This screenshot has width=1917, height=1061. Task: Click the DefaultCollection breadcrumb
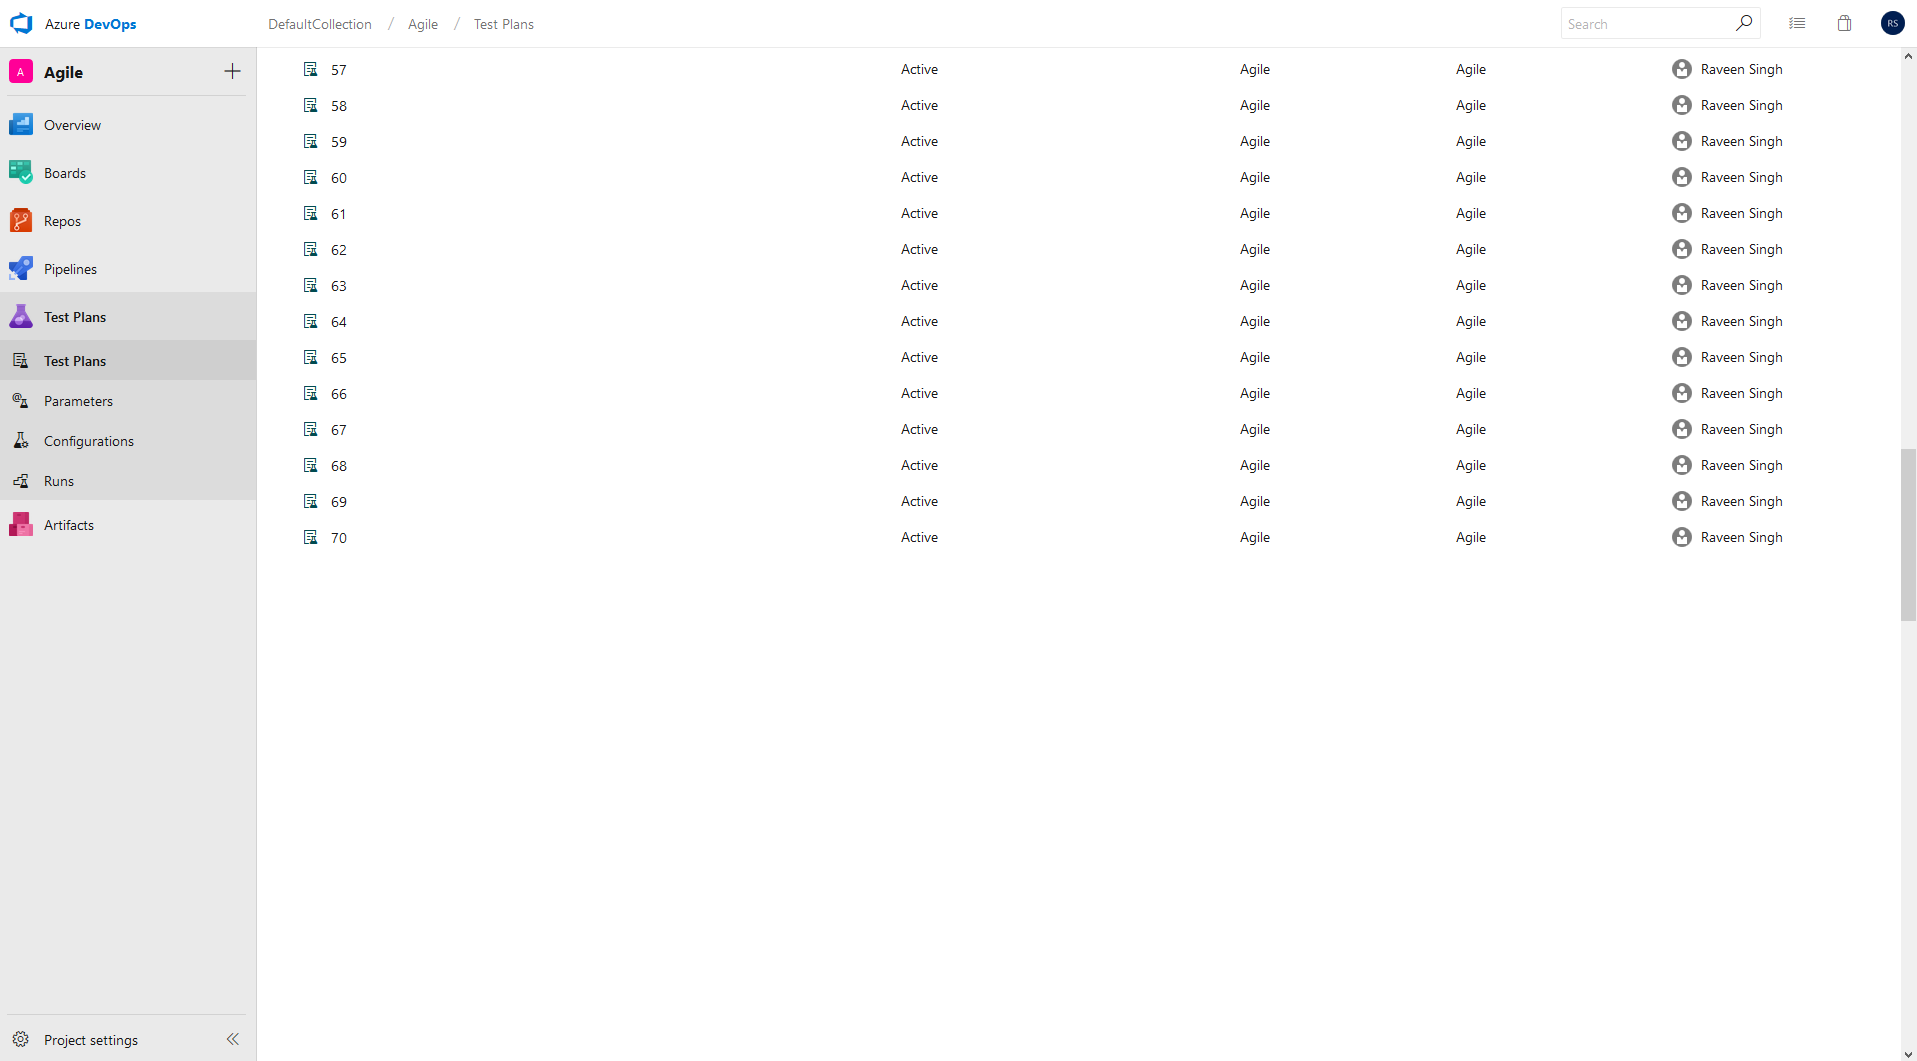coord(318,24)
